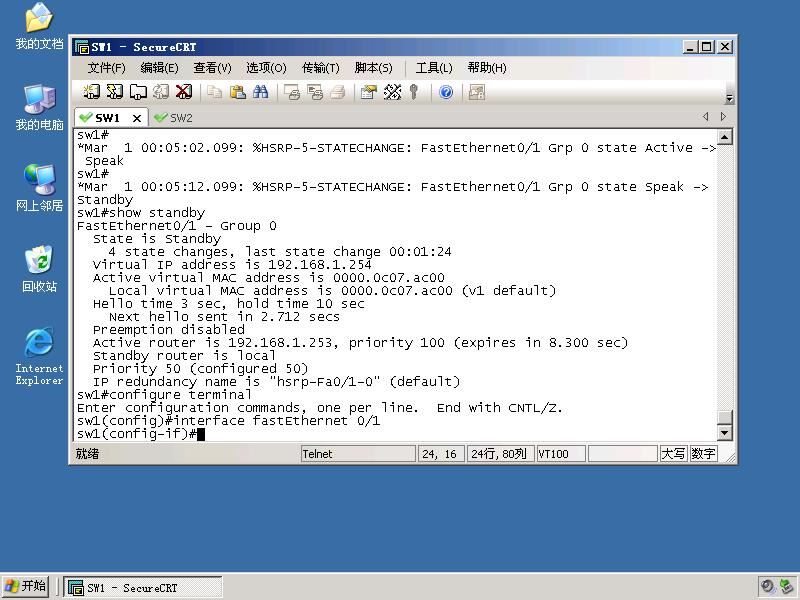This screenshot has height=600, width=800.
Task: Click 'Priority 50 (configured 50)' line
Action: (200, 369)
